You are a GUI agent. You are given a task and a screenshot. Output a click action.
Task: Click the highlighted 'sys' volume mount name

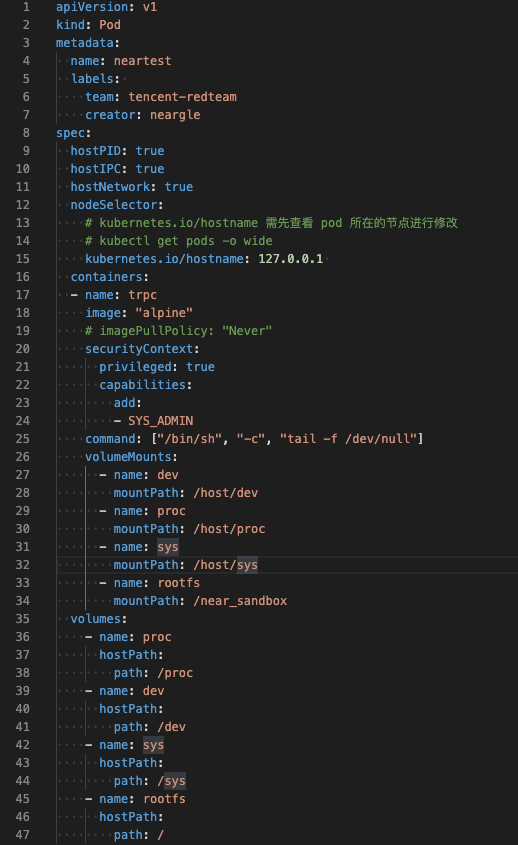168,547
